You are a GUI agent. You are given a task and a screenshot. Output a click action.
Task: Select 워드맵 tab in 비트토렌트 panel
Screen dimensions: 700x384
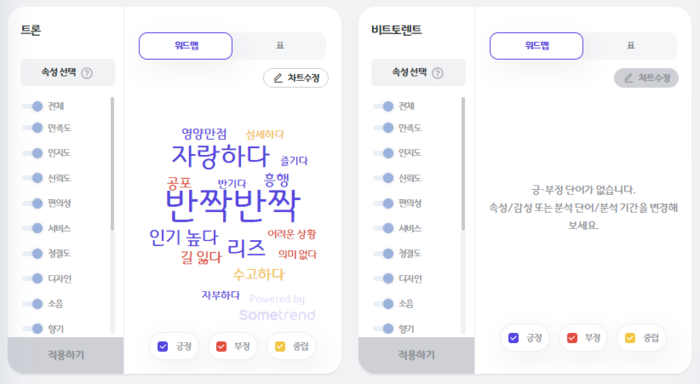tap(537, 46)
